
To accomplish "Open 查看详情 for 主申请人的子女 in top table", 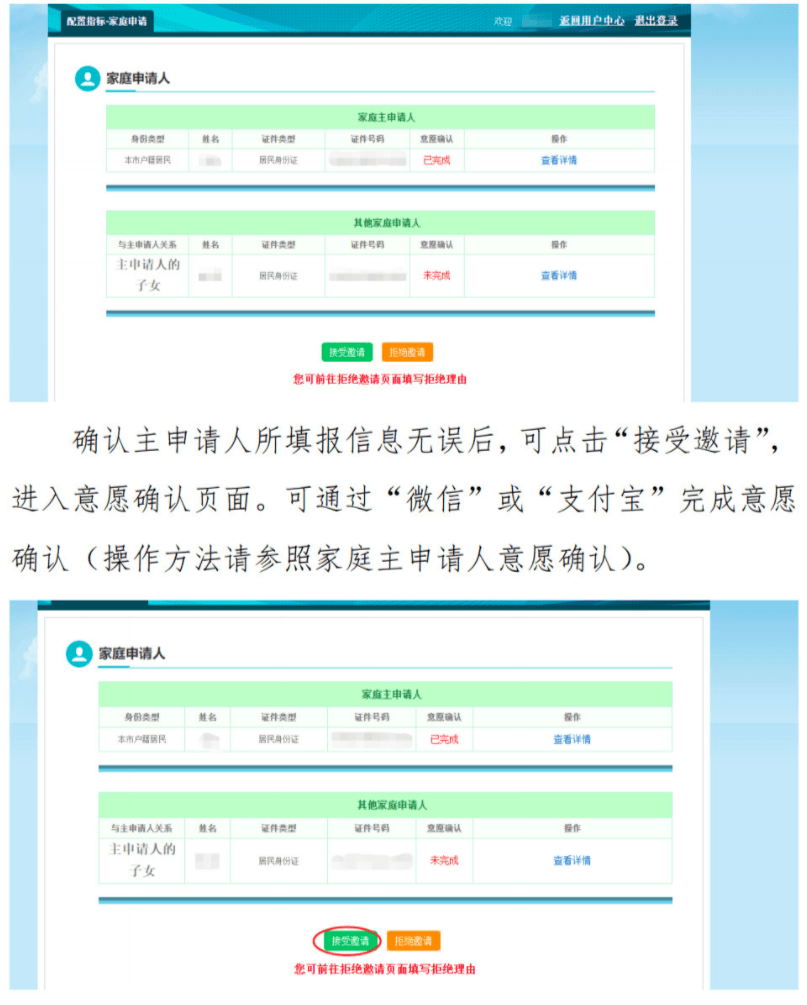I will coord(561,276).
